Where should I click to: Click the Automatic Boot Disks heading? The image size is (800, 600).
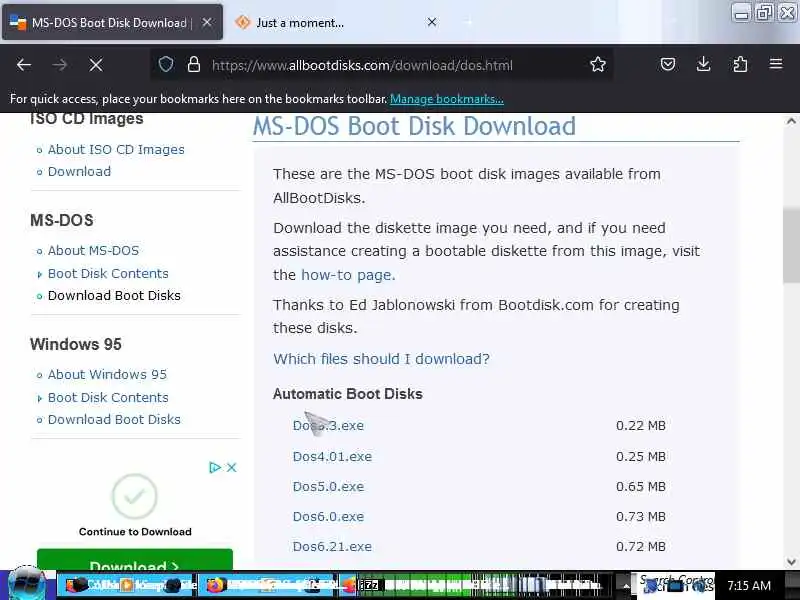click(348, 394)
